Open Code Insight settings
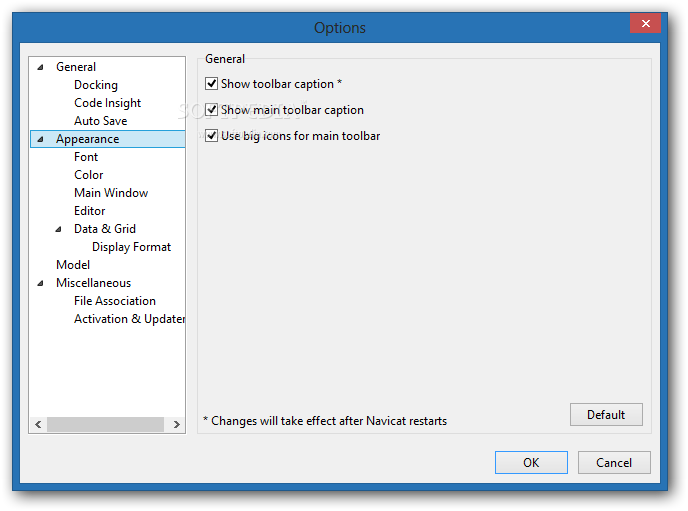The image size is (688, 511). click(108, 103)
